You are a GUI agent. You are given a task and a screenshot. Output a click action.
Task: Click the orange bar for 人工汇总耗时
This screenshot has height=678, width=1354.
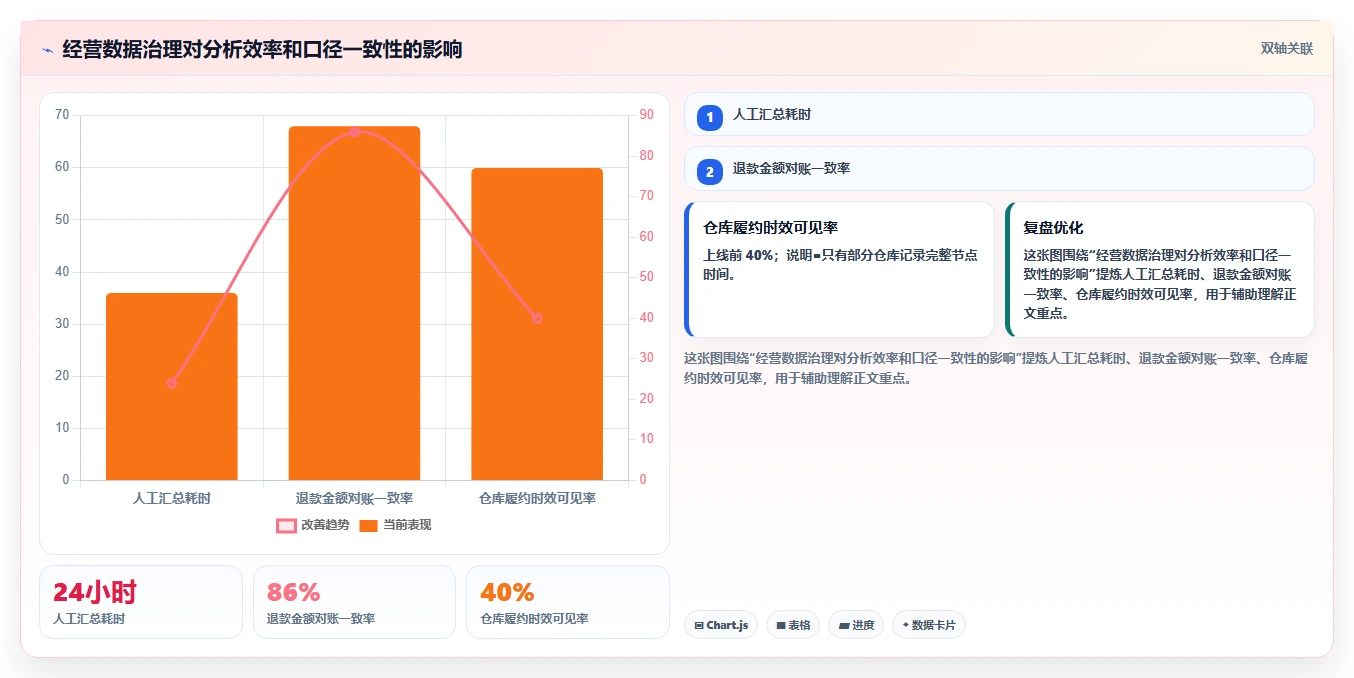[172, 386]
